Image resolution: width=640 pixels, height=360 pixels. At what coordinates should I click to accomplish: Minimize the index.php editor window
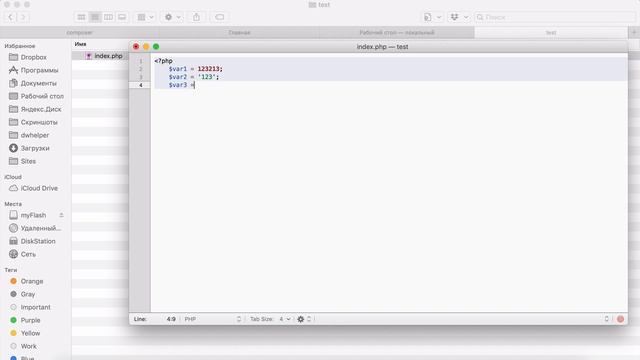point(146,47)
